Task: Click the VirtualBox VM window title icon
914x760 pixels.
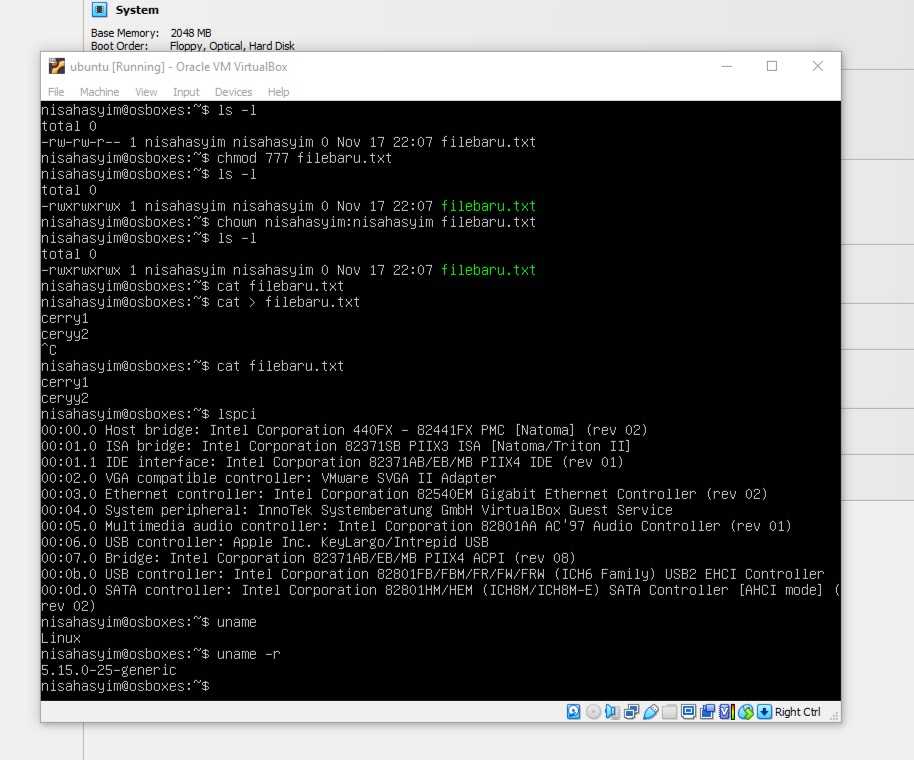Action: [57, 66]
